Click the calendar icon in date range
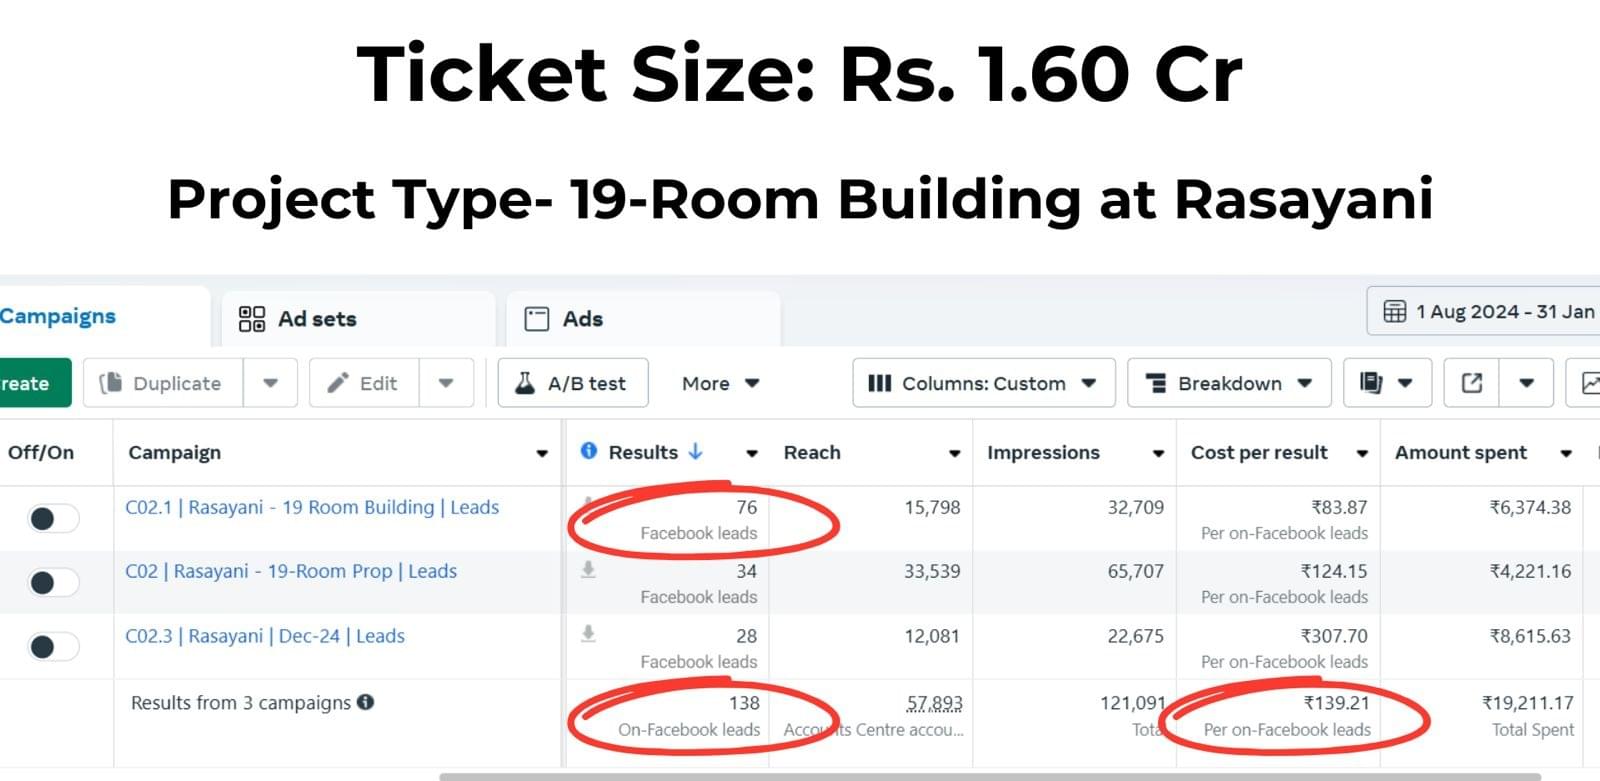This screenshot has height=781, width=1600. 1394,311
